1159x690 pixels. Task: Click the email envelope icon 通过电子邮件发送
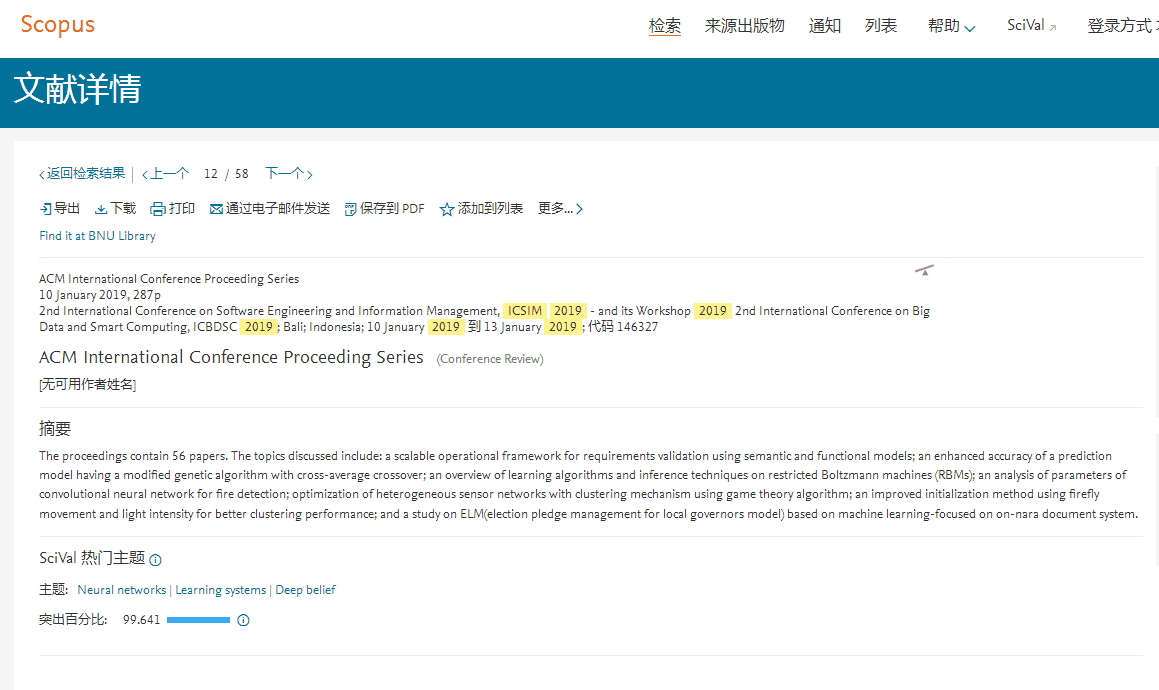(216, 209)
